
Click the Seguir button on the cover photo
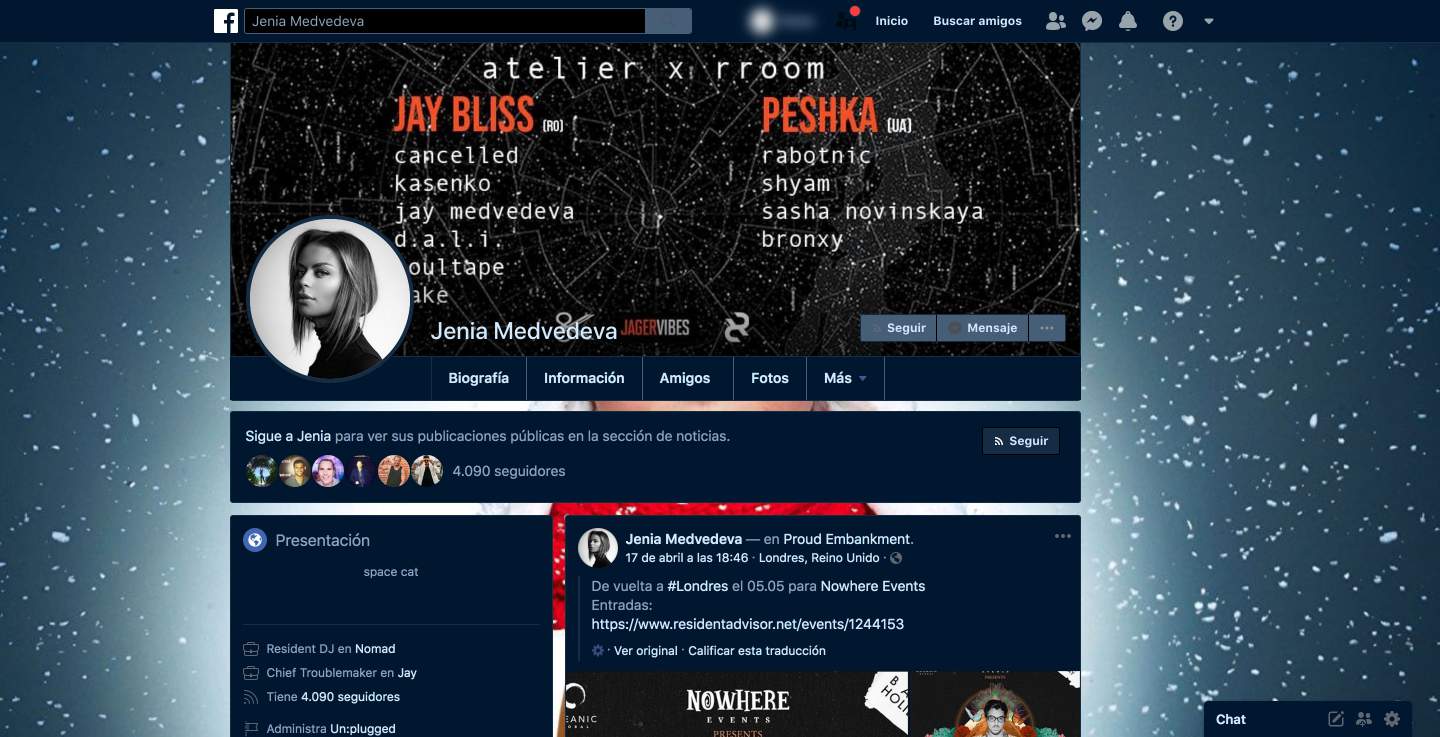pos(898,328)
